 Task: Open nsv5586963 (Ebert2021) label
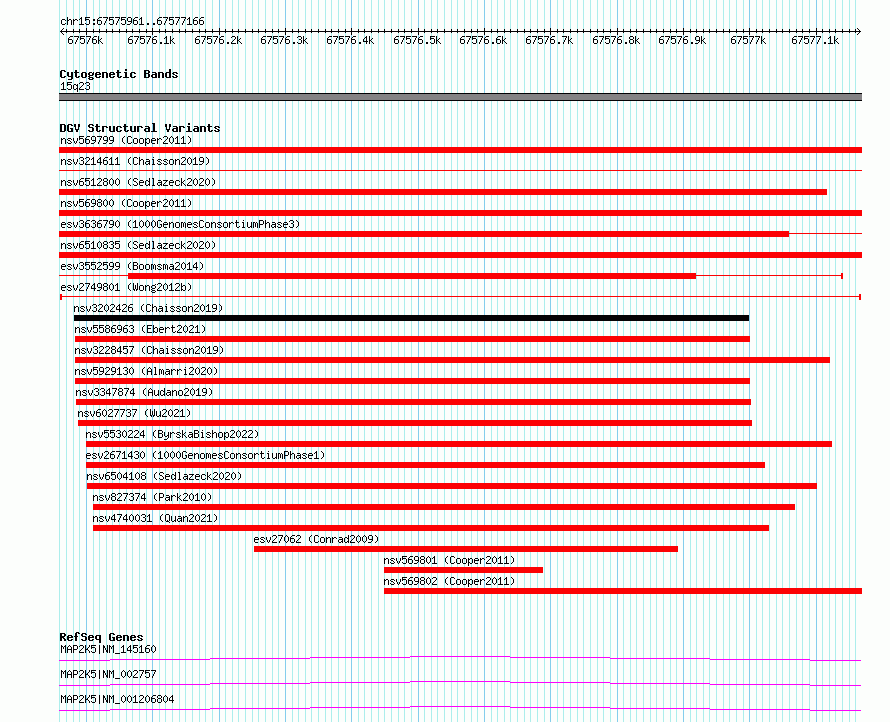(140, 329)
